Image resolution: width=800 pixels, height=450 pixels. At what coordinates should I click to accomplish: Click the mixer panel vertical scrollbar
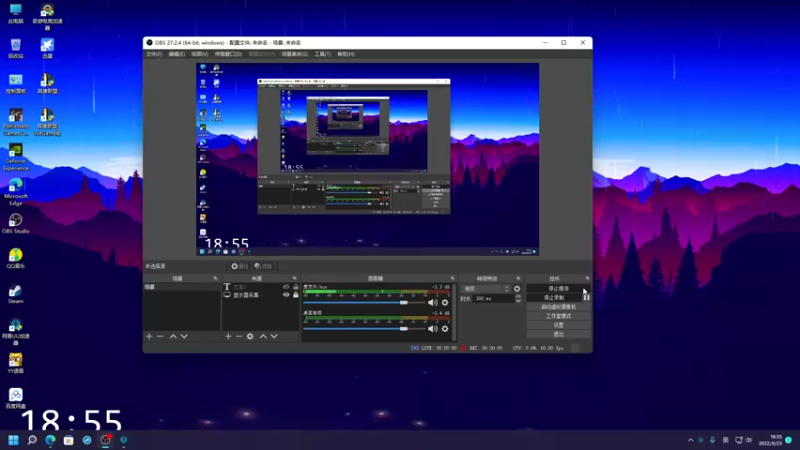tap(454, 311)
